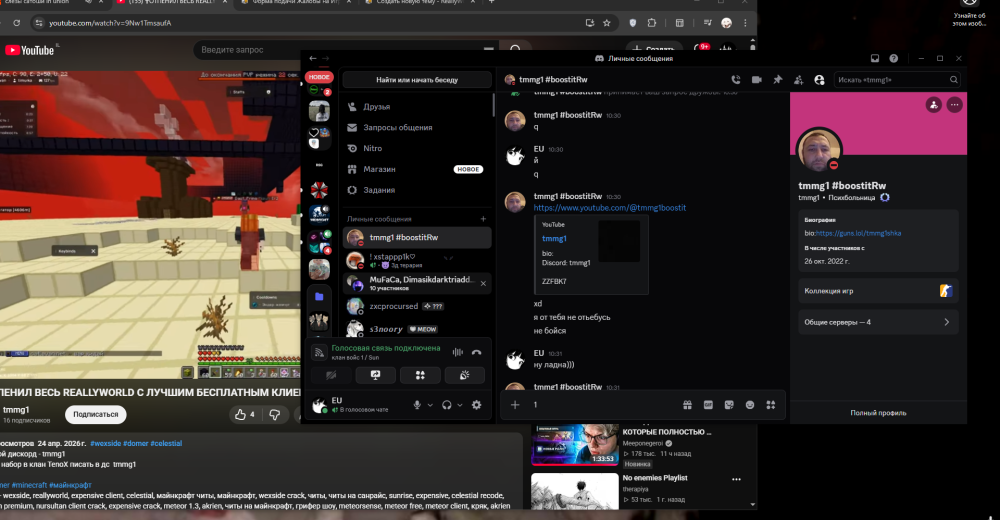Viewport: 1000px width, 520px height.
Task: Toggle noise suppression in voice panel
Action: click(x=457, y=352)
